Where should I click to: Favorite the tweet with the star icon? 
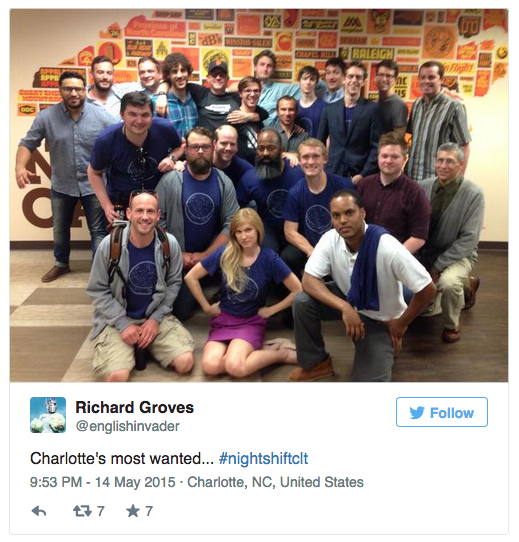pos(133,511)
